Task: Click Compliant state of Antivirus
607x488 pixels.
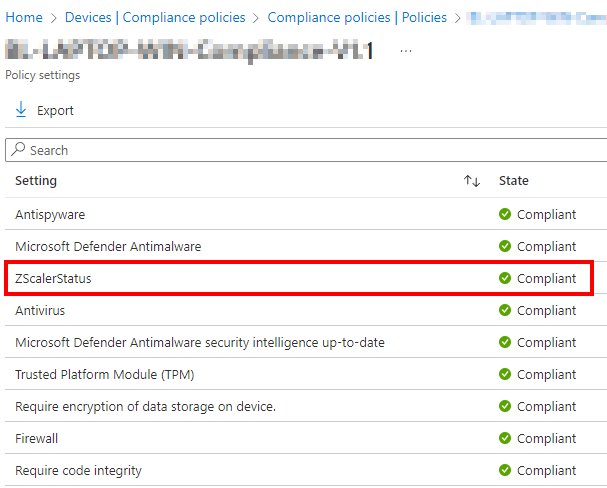Action: (546, 311)
